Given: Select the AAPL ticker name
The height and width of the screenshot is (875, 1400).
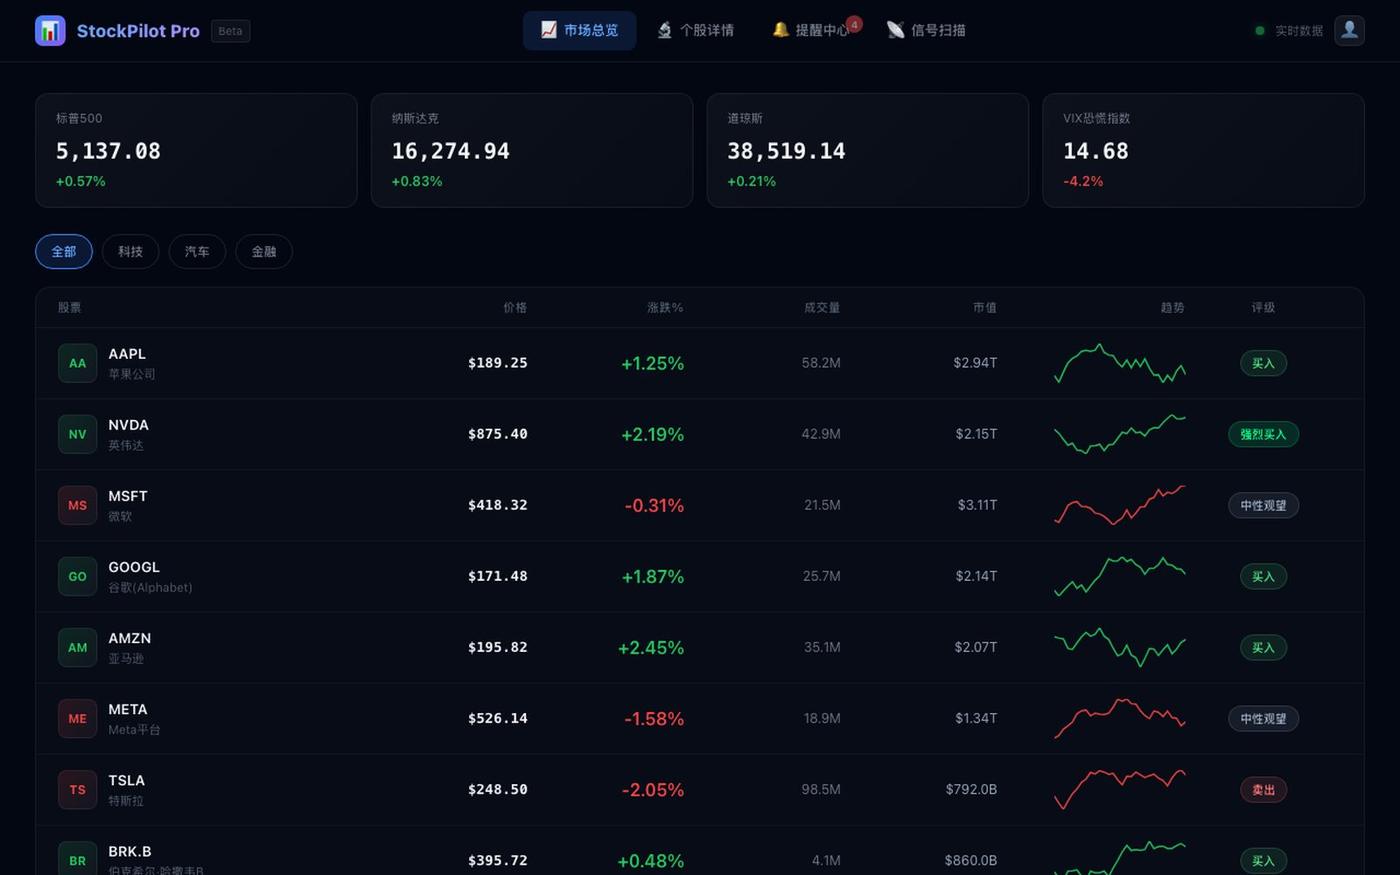Looking at the screenshot, I should (127, 354).
